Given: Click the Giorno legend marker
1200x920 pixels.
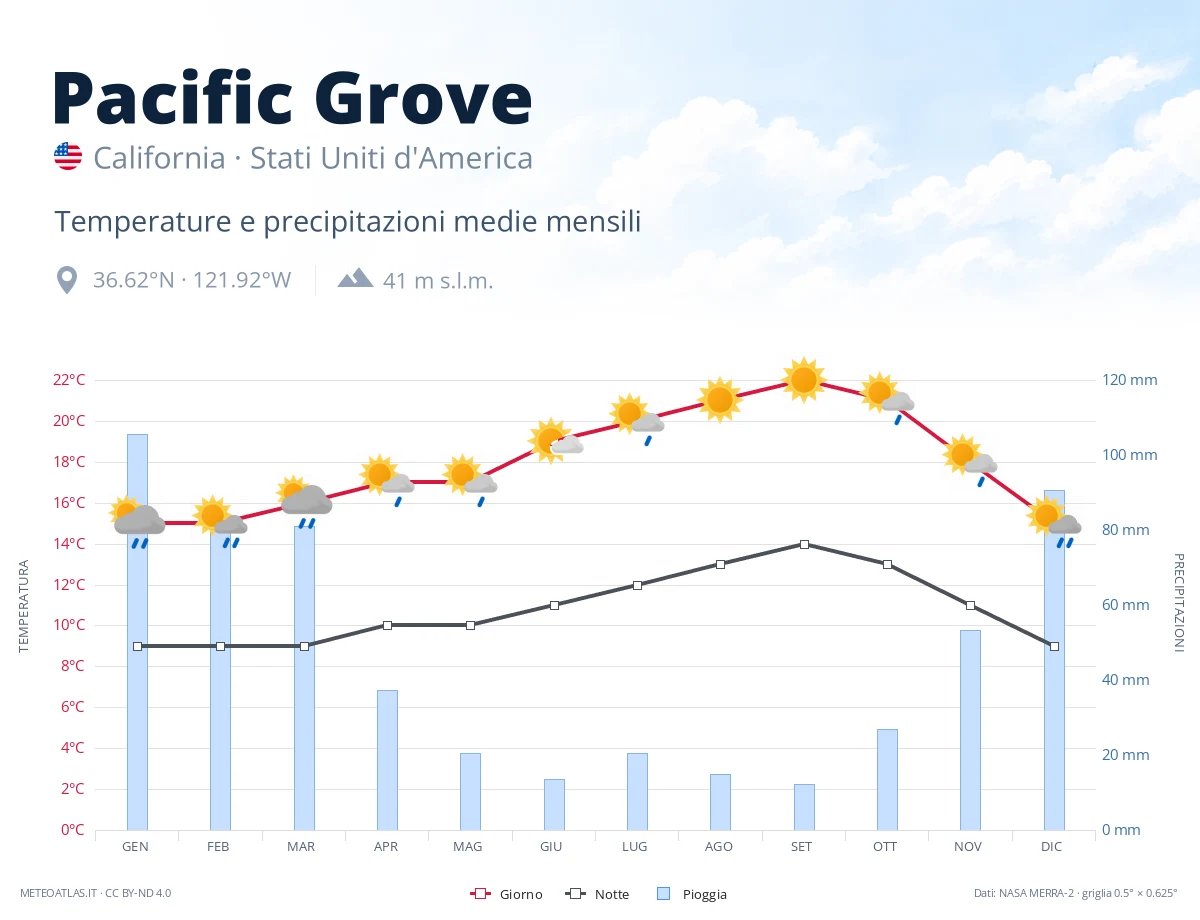Looking at the screenshot, I should pyautogui.click(x=479, y=894).
